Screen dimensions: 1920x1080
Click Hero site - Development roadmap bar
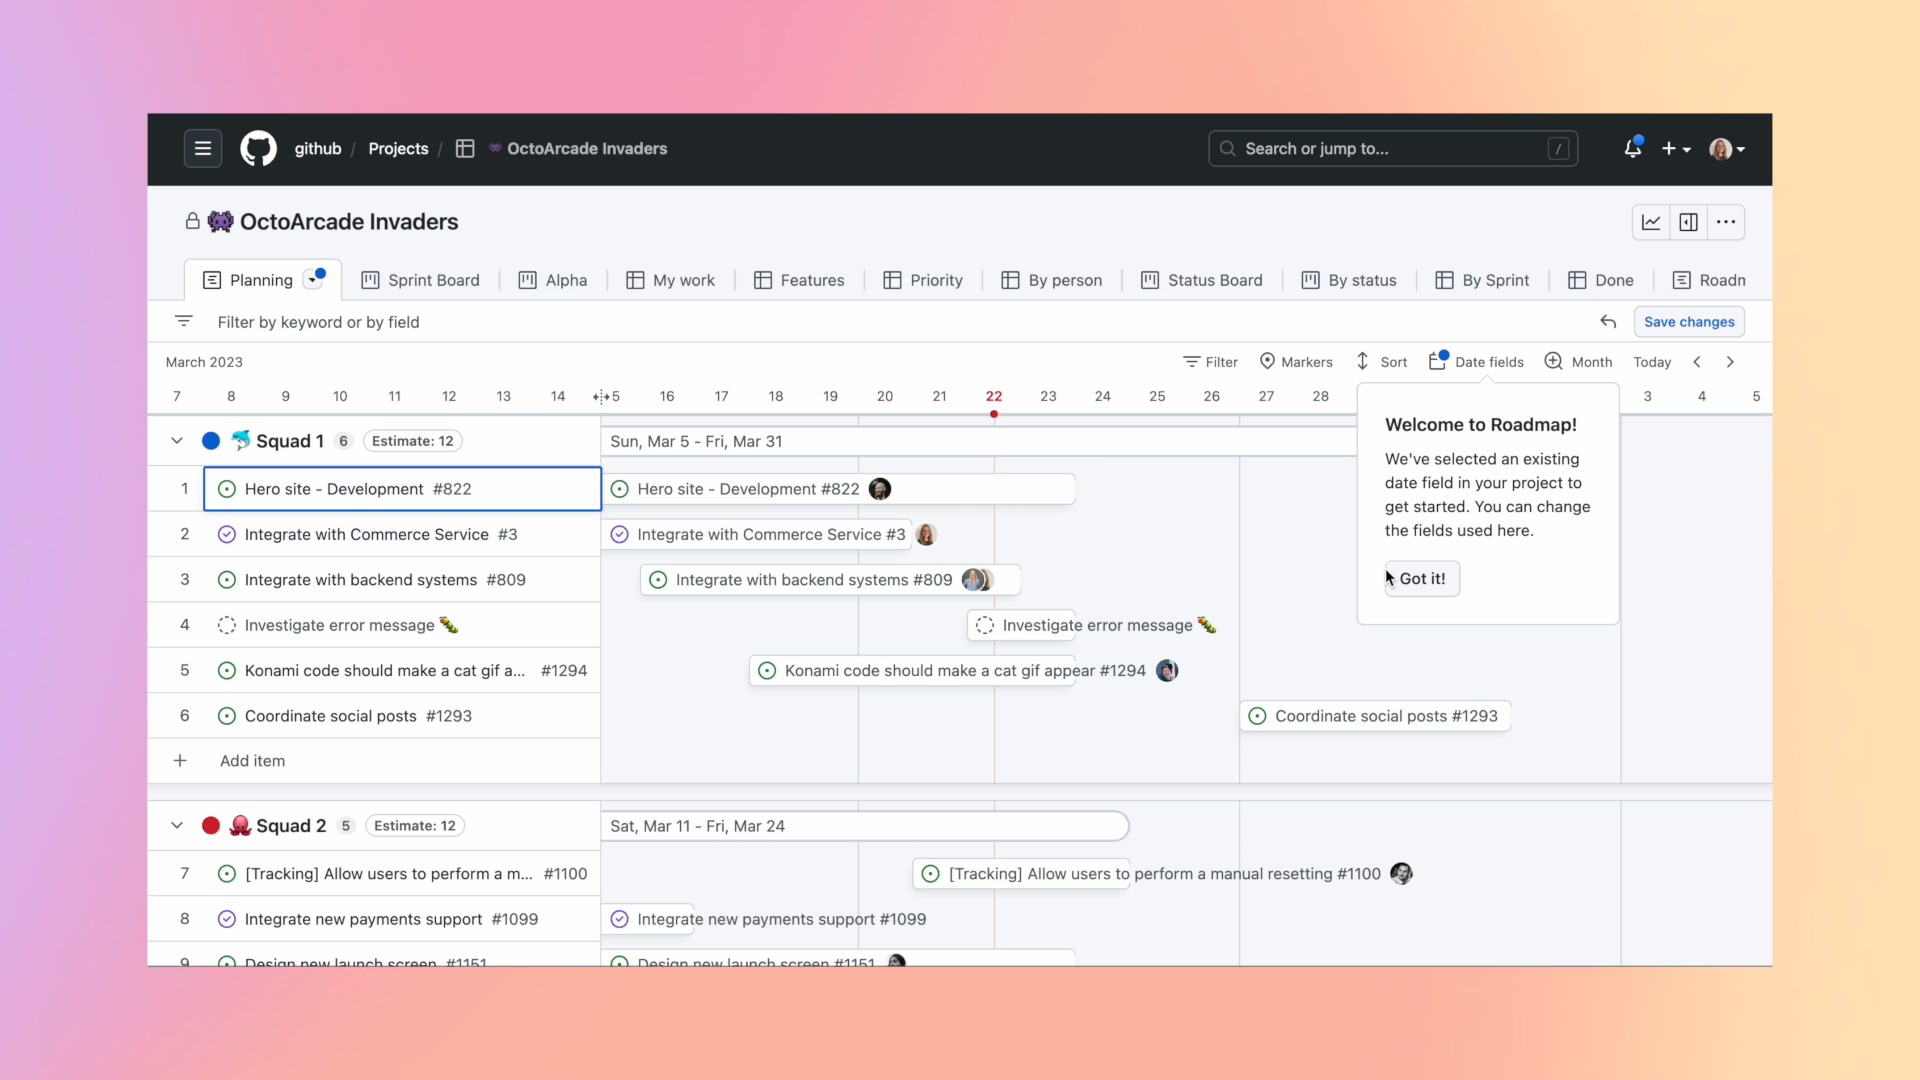click(x=838, y=489)
